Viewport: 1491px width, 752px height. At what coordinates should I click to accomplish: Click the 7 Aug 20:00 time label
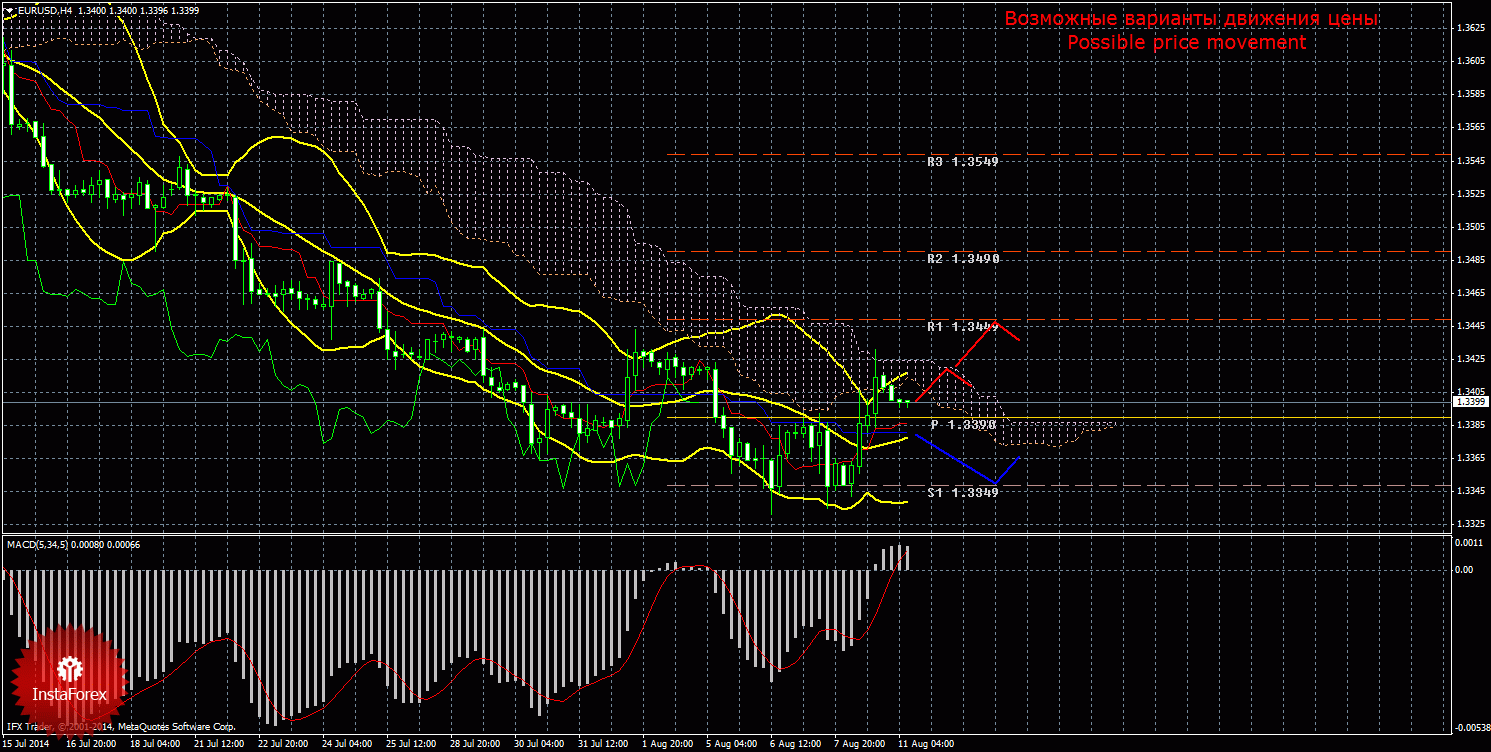[x=860, y=744]
